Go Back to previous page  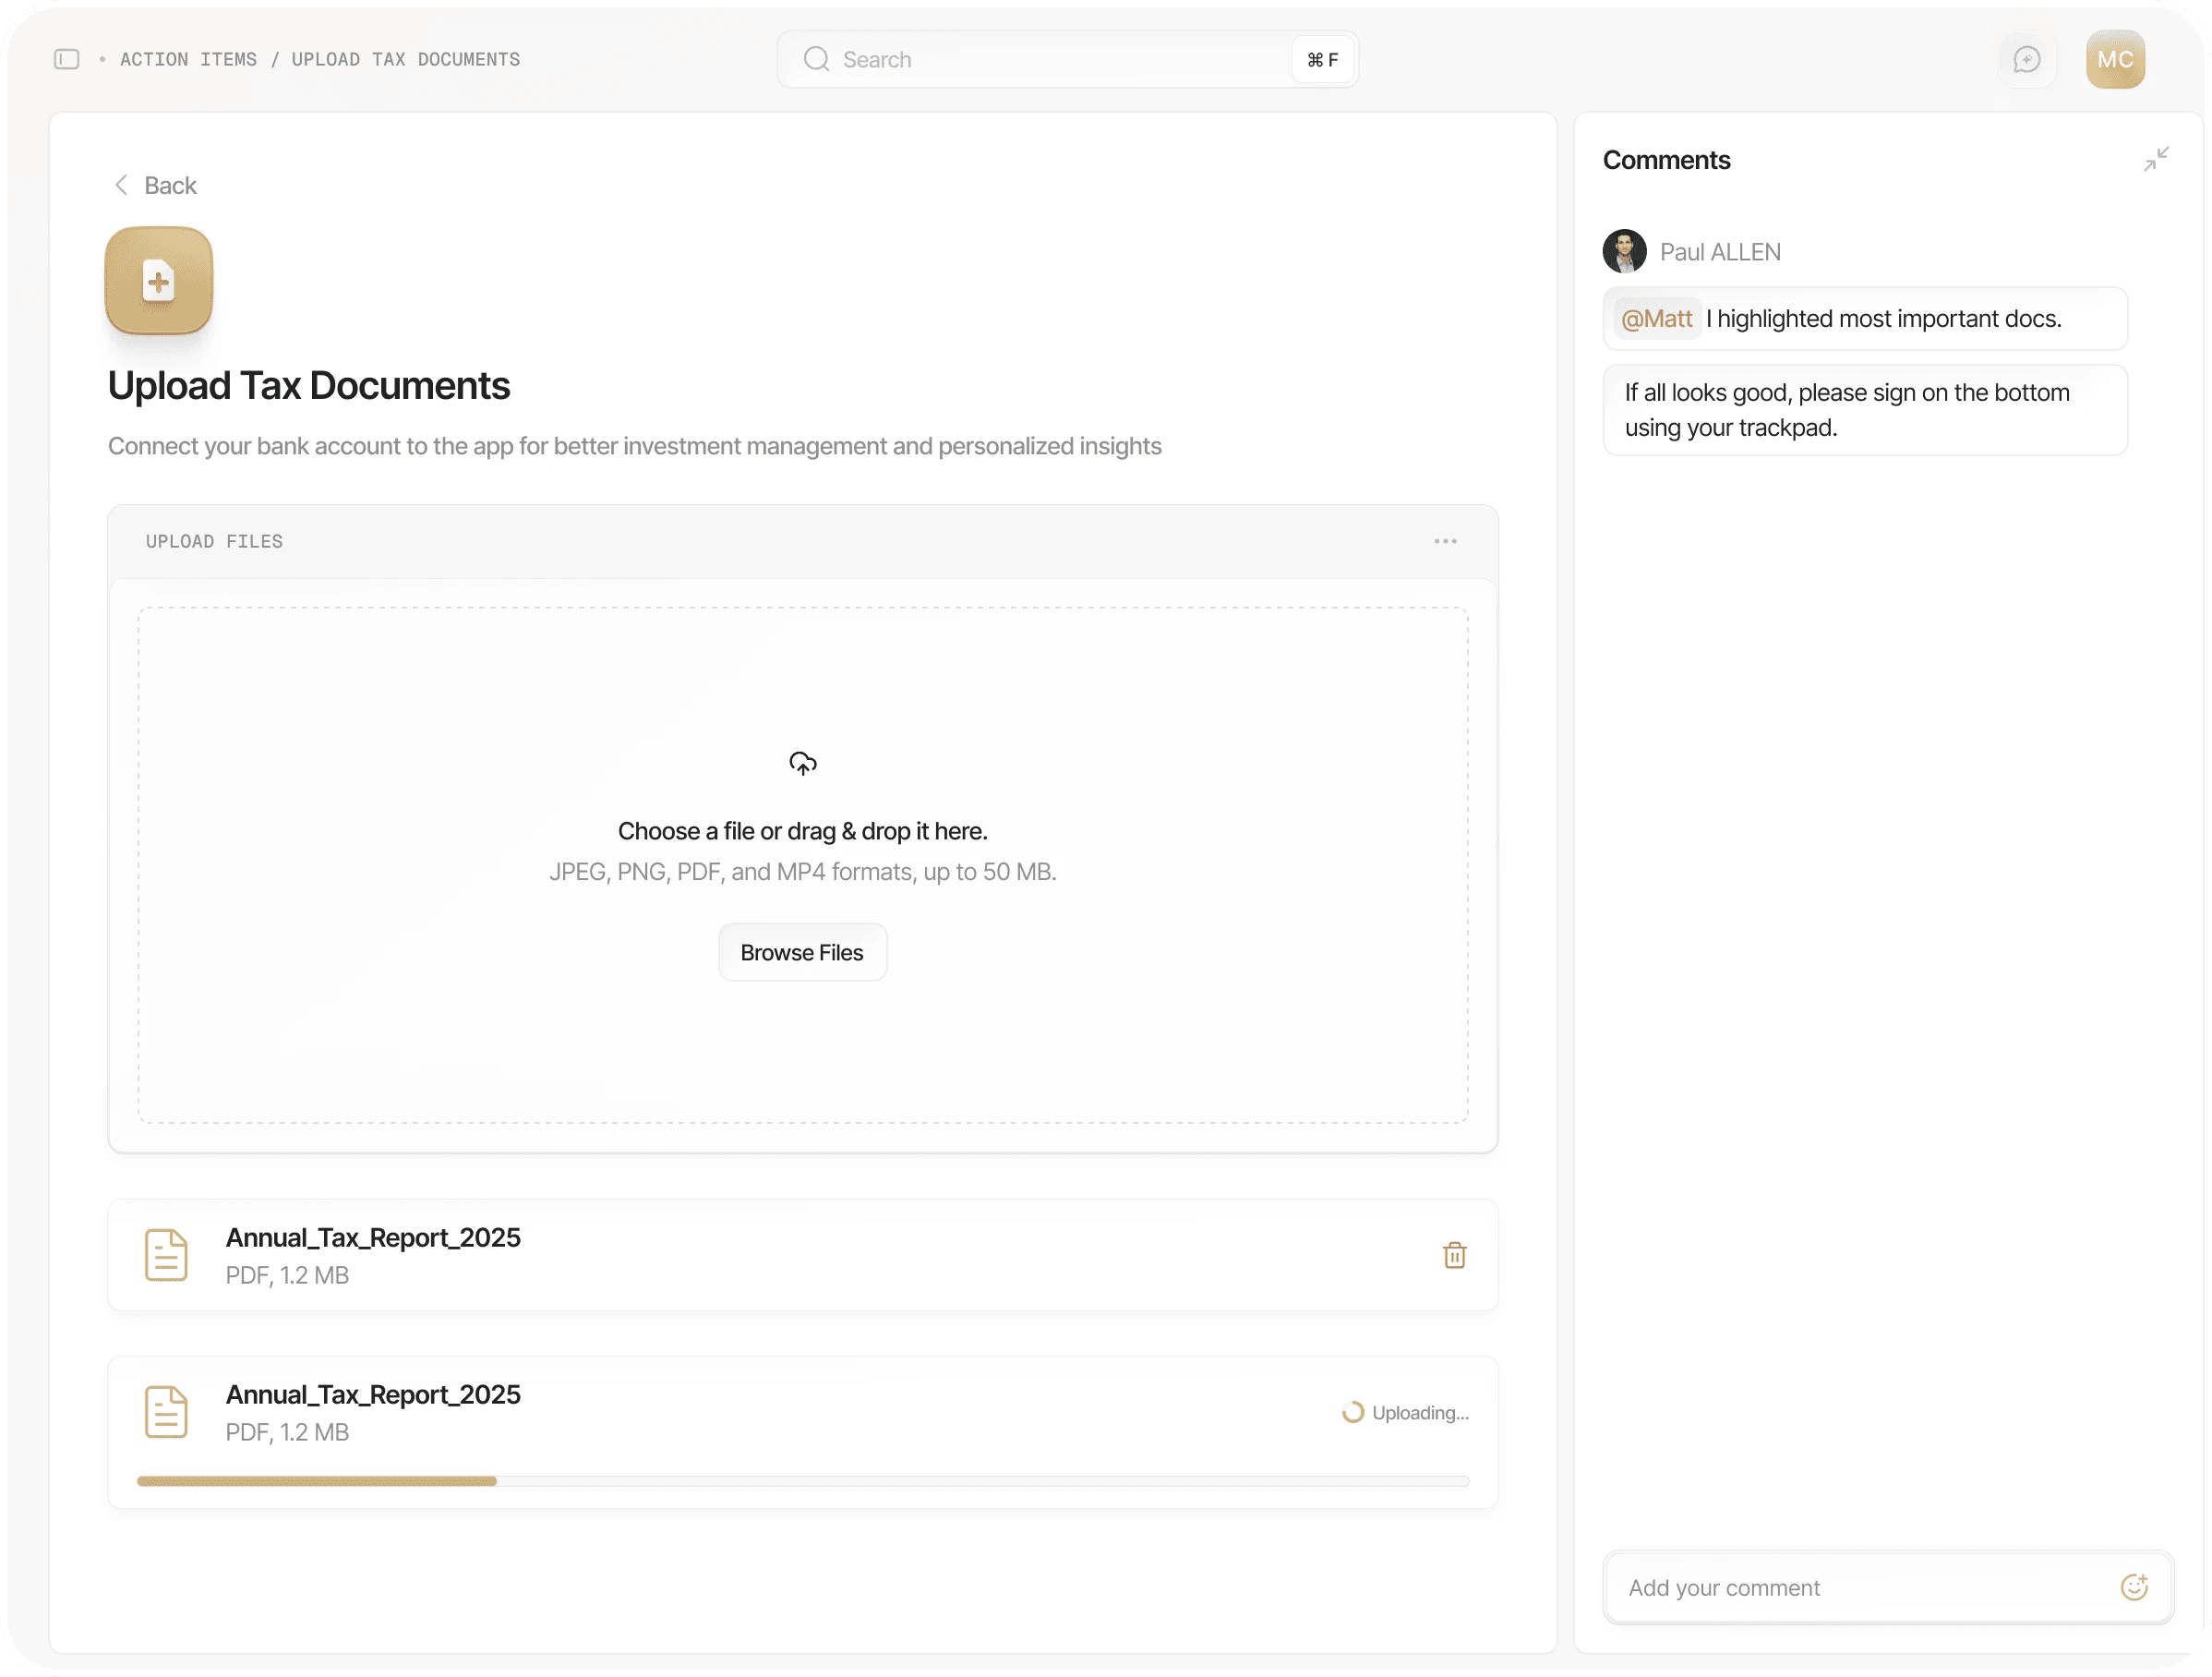155,185
